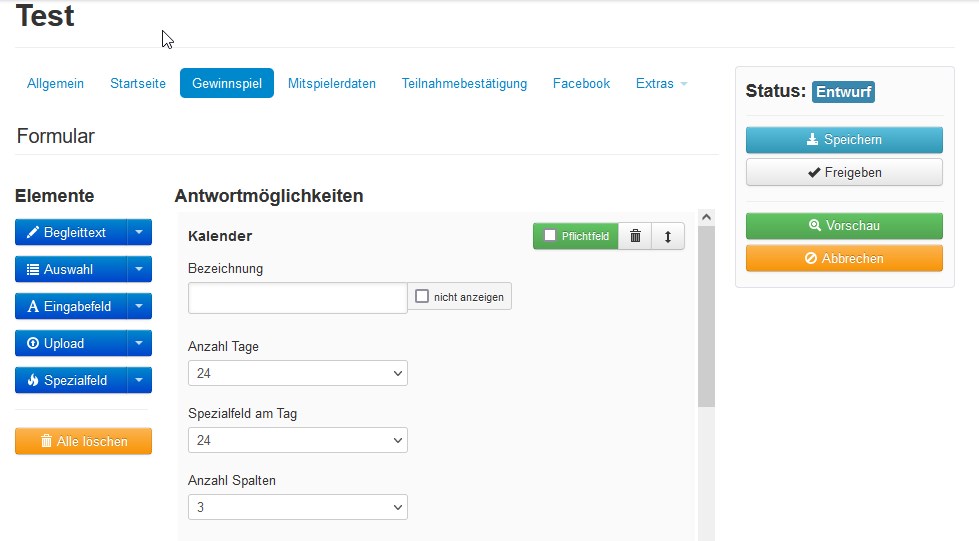979x541 pixels.
Task: Click the Vorschau magnifier button
Action: (843, 226)
